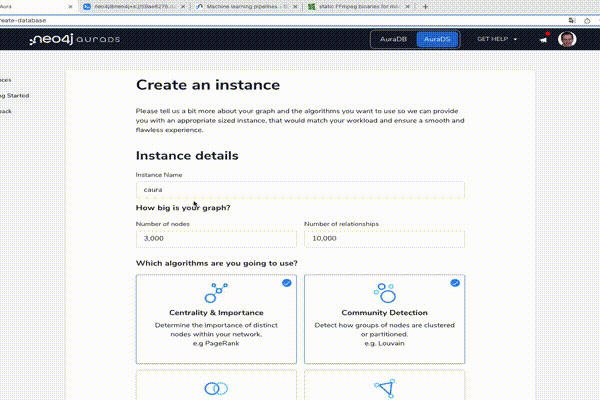Viewport: 600px width, 400px height.
Task: Click the Number of relationships field
Action: pos(385,238)
